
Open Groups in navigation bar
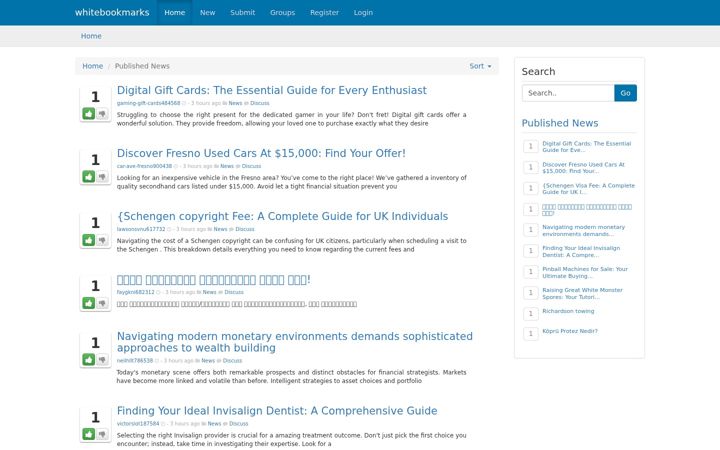click(282, 12)
